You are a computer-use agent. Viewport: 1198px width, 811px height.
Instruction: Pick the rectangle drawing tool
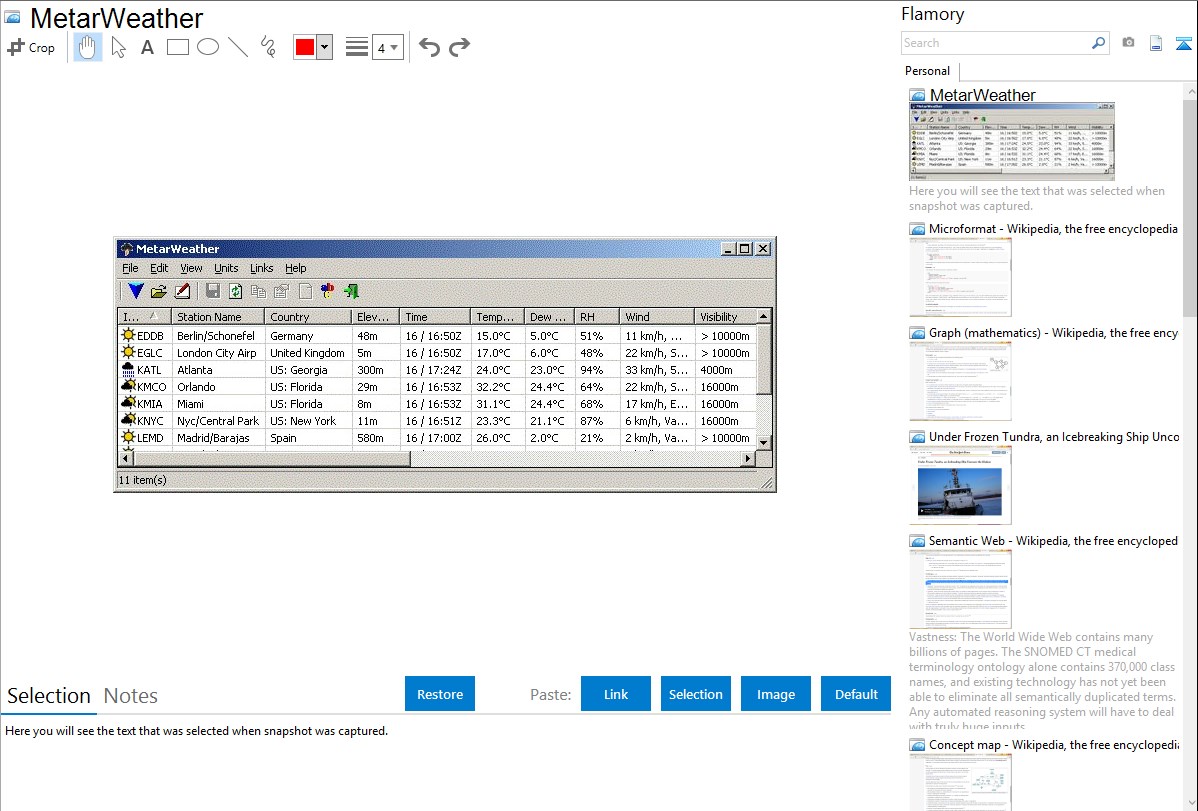pyautogui.click(x=177, y=47)
